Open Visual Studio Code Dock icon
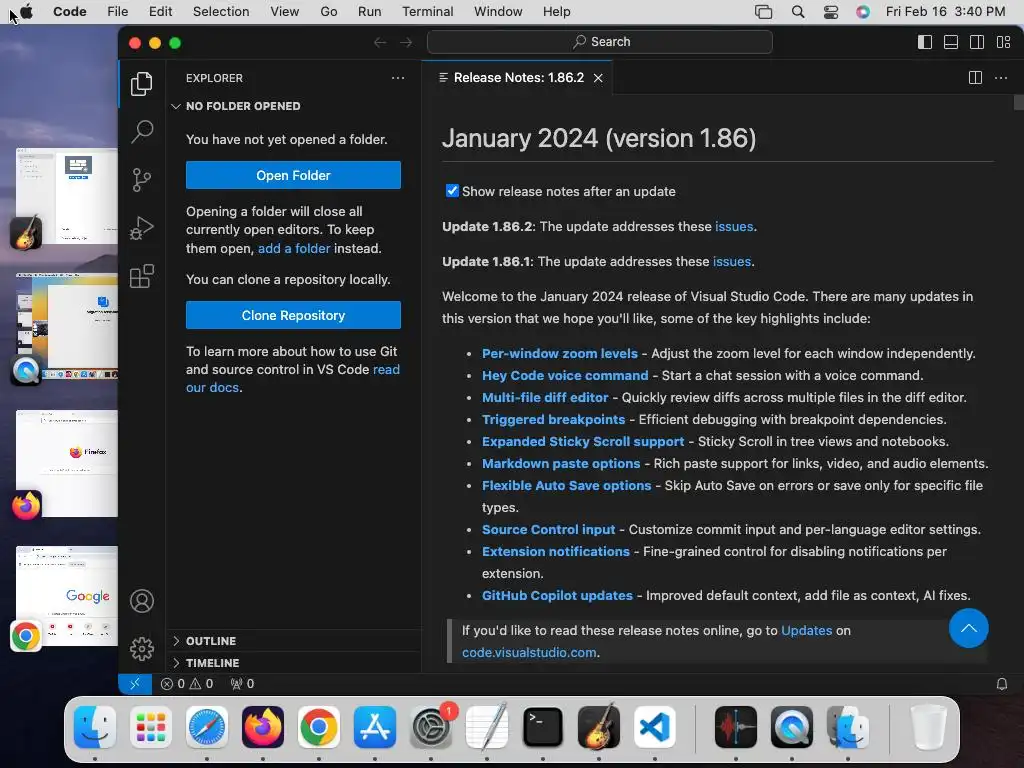 tap(654, 727)
